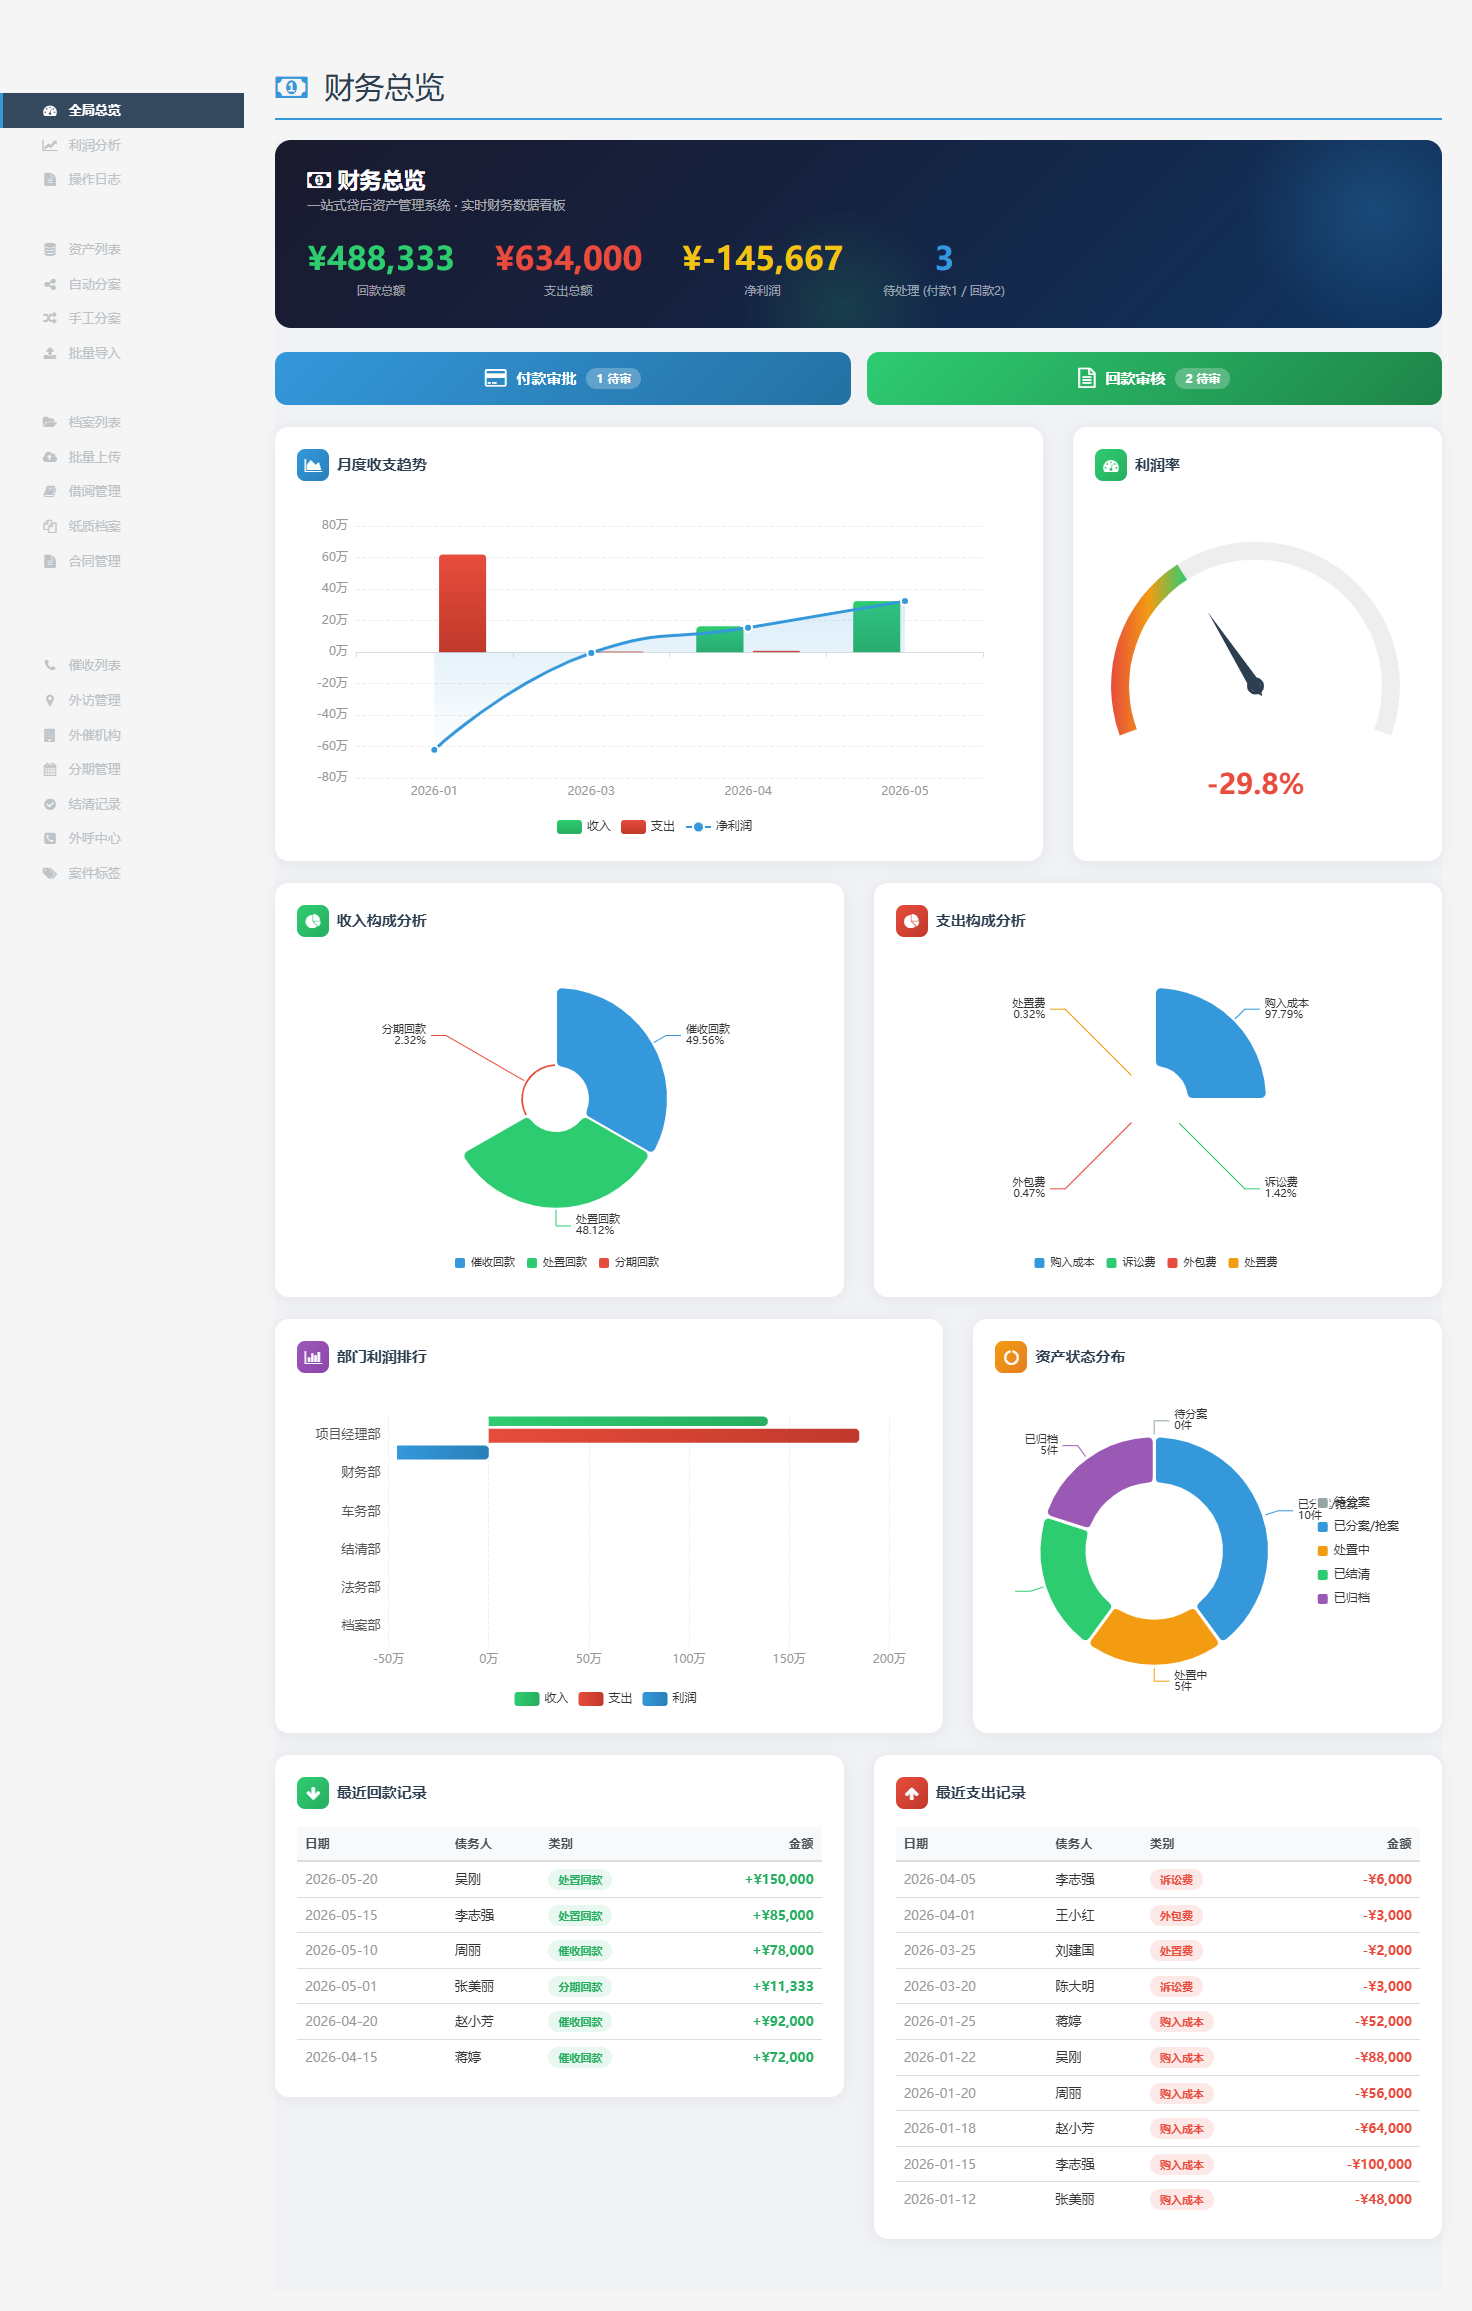Click the green 处置回款 pie slice
This screenshot has height=2311, width=1472.
556,1166
